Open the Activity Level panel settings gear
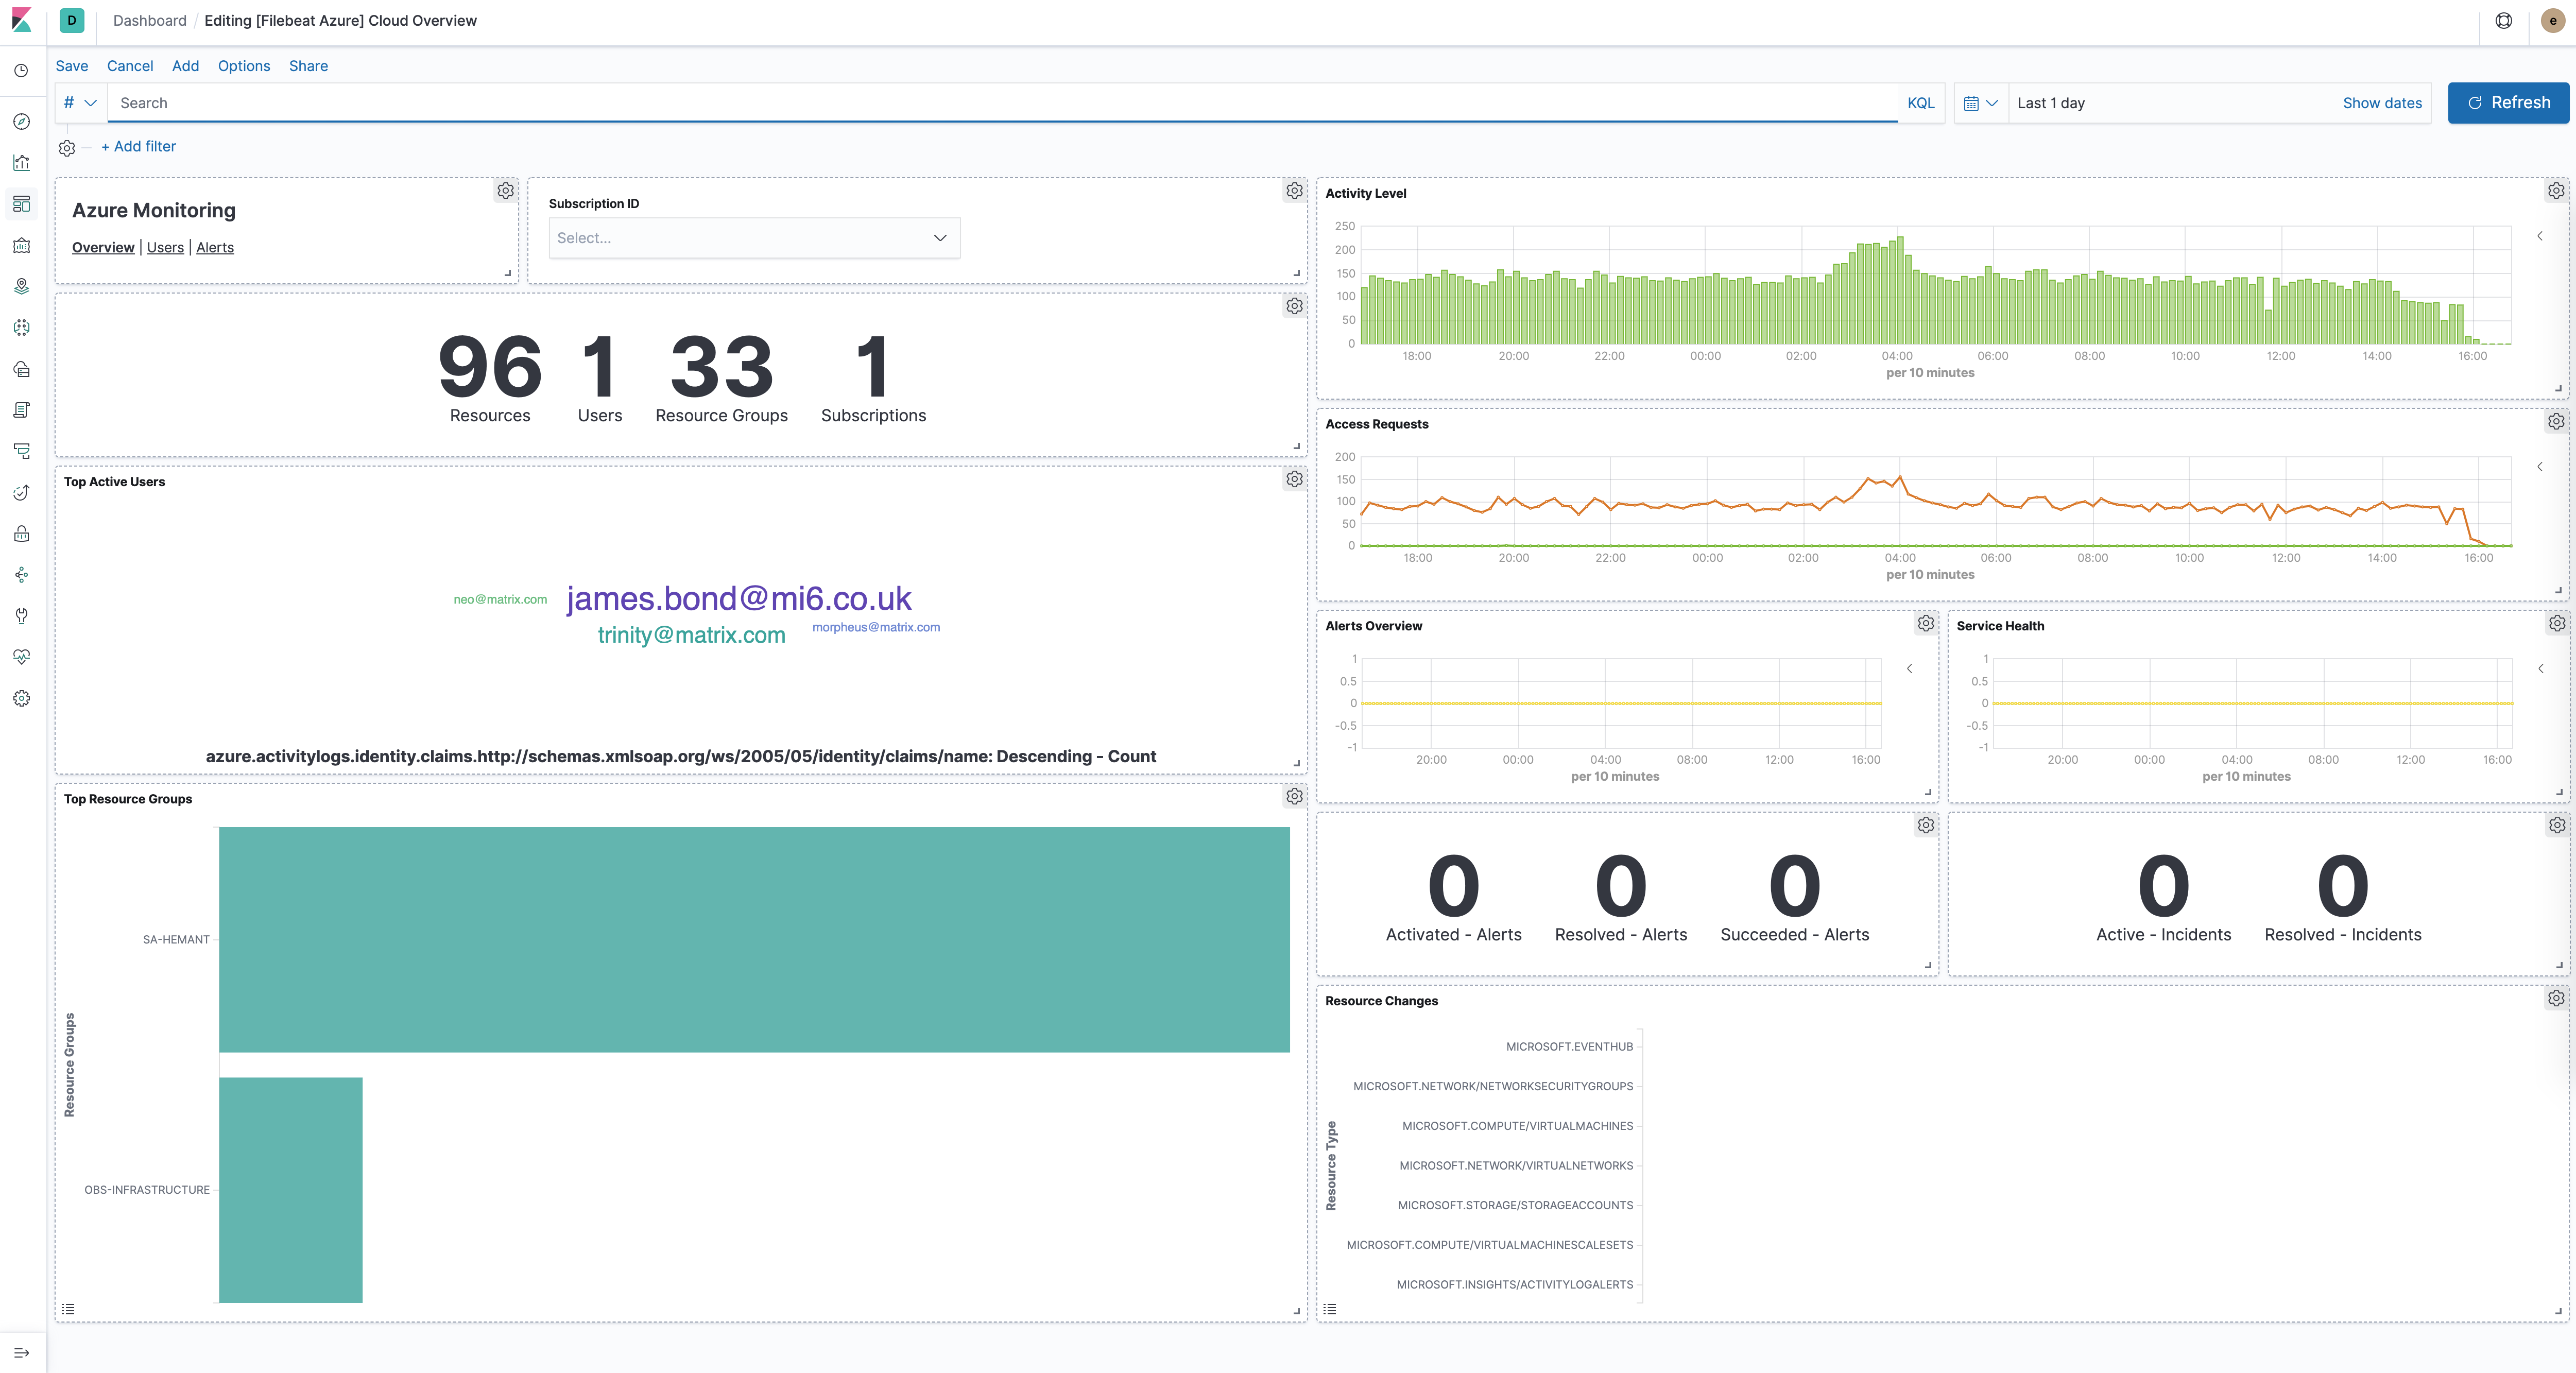Viewport: 2576px width, 1373px height. [x=2556, y=190]
